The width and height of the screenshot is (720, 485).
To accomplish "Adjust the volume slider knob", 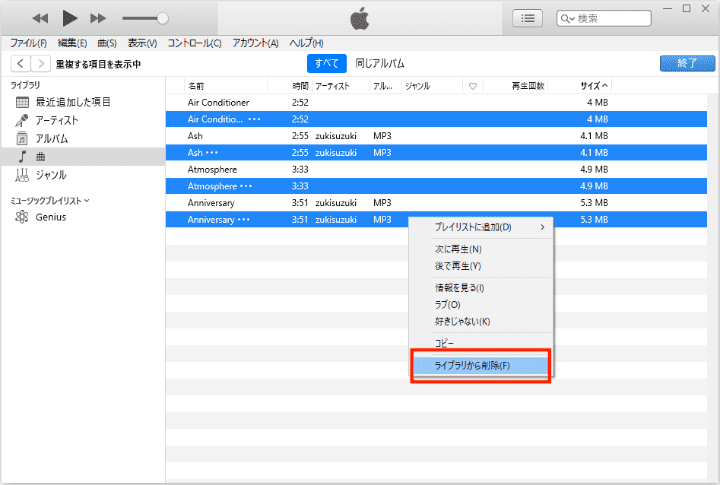I will [162, 18].
